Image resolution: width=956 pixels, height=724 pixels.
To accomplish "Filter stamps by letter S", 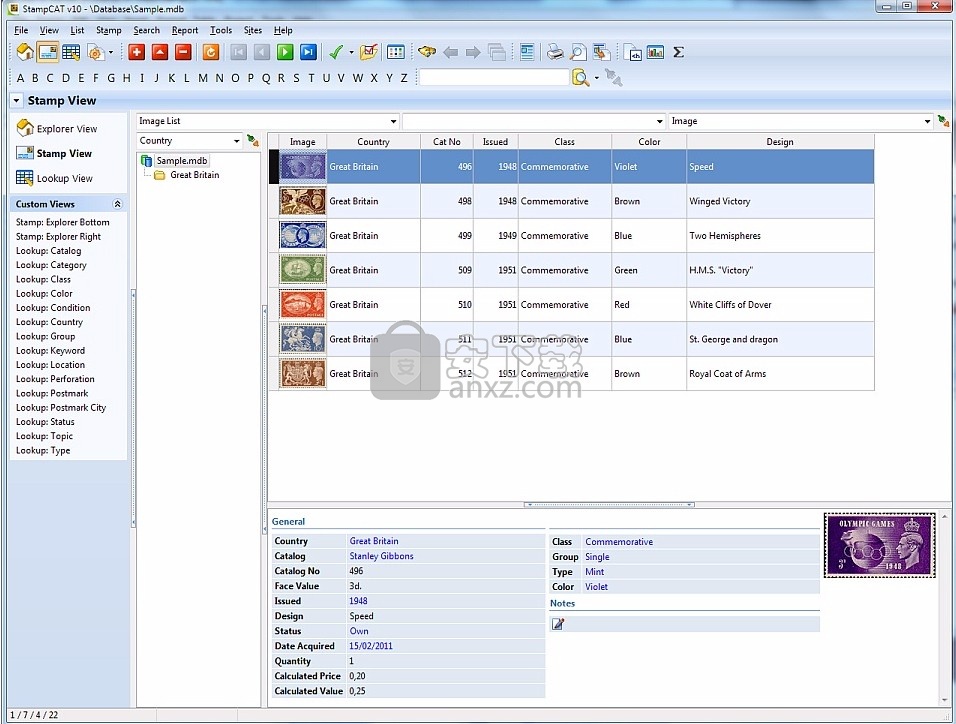I will click(296, 78).
